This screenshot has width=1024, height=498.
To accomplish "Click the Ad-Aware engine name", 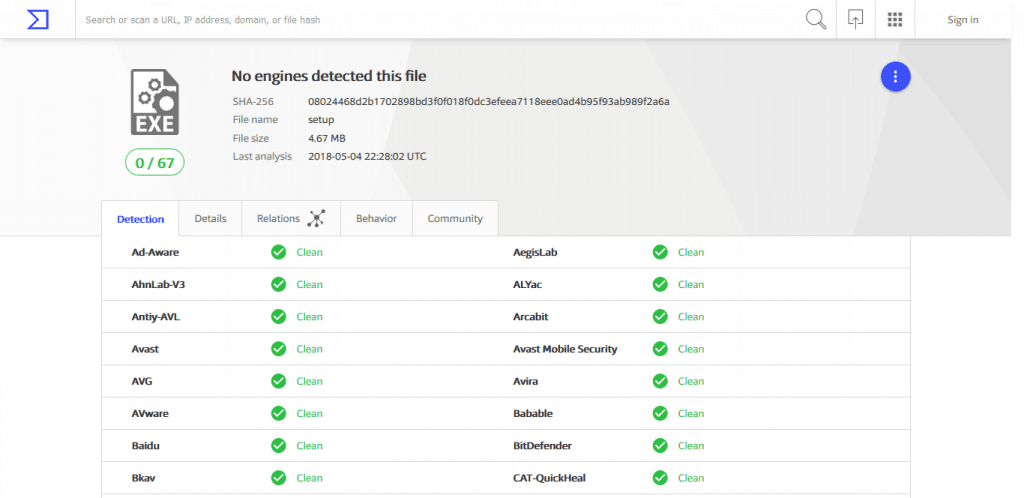I will tap(155, 252).
